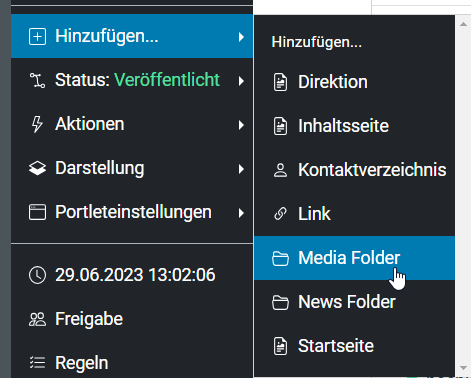471x378 pixels.
Task: Click the window icon for Portleteinstellungen
Action: click(x=37, y=212)
